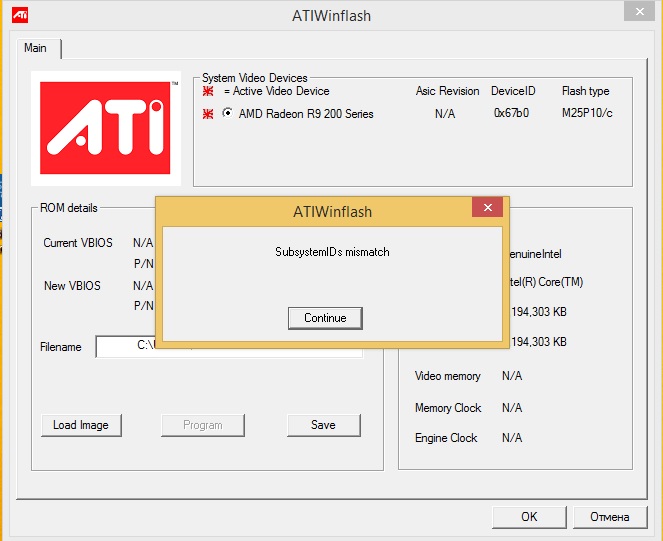This screenshot has width=663, height=541.
Task: Close the main ATIWinflash window
Action: [640, 11]
